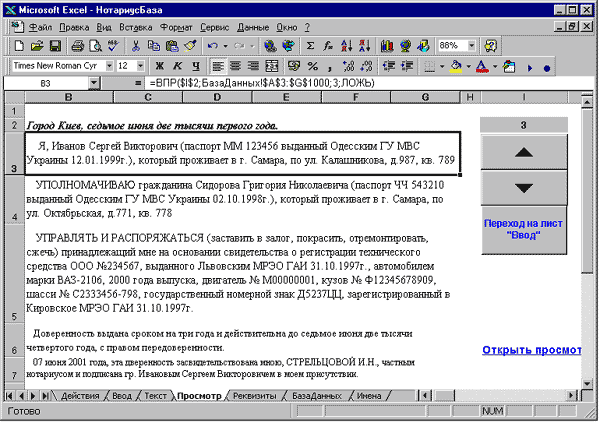Switch to the Ввод sheet tab
The width and height of the screenshot is (600, 423).
[x=122, y=396]
